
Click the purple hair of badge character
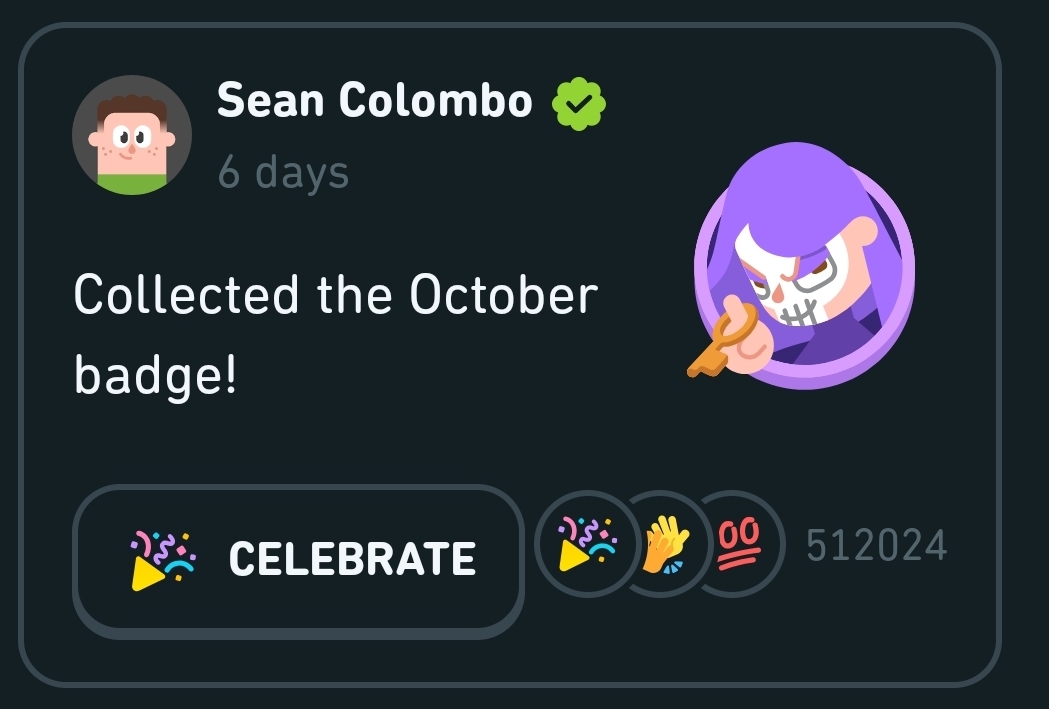(790, 190)
